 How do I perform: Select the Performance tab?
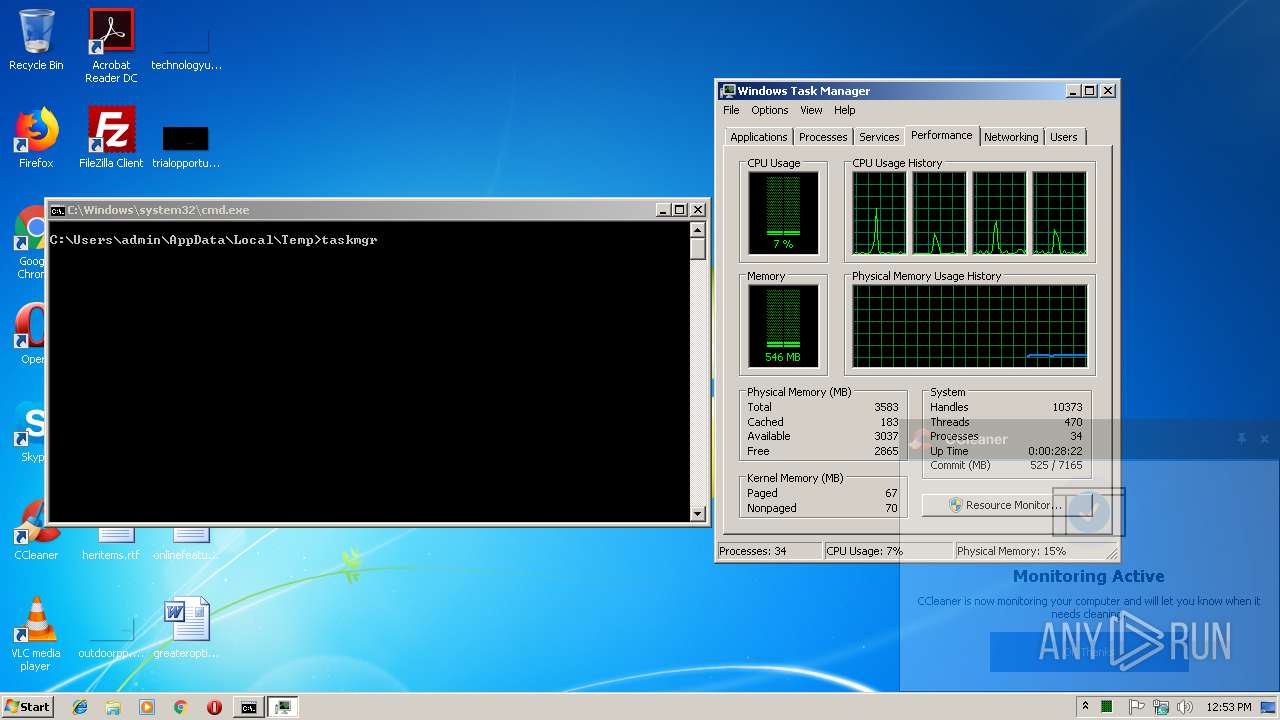pos(942,135)
